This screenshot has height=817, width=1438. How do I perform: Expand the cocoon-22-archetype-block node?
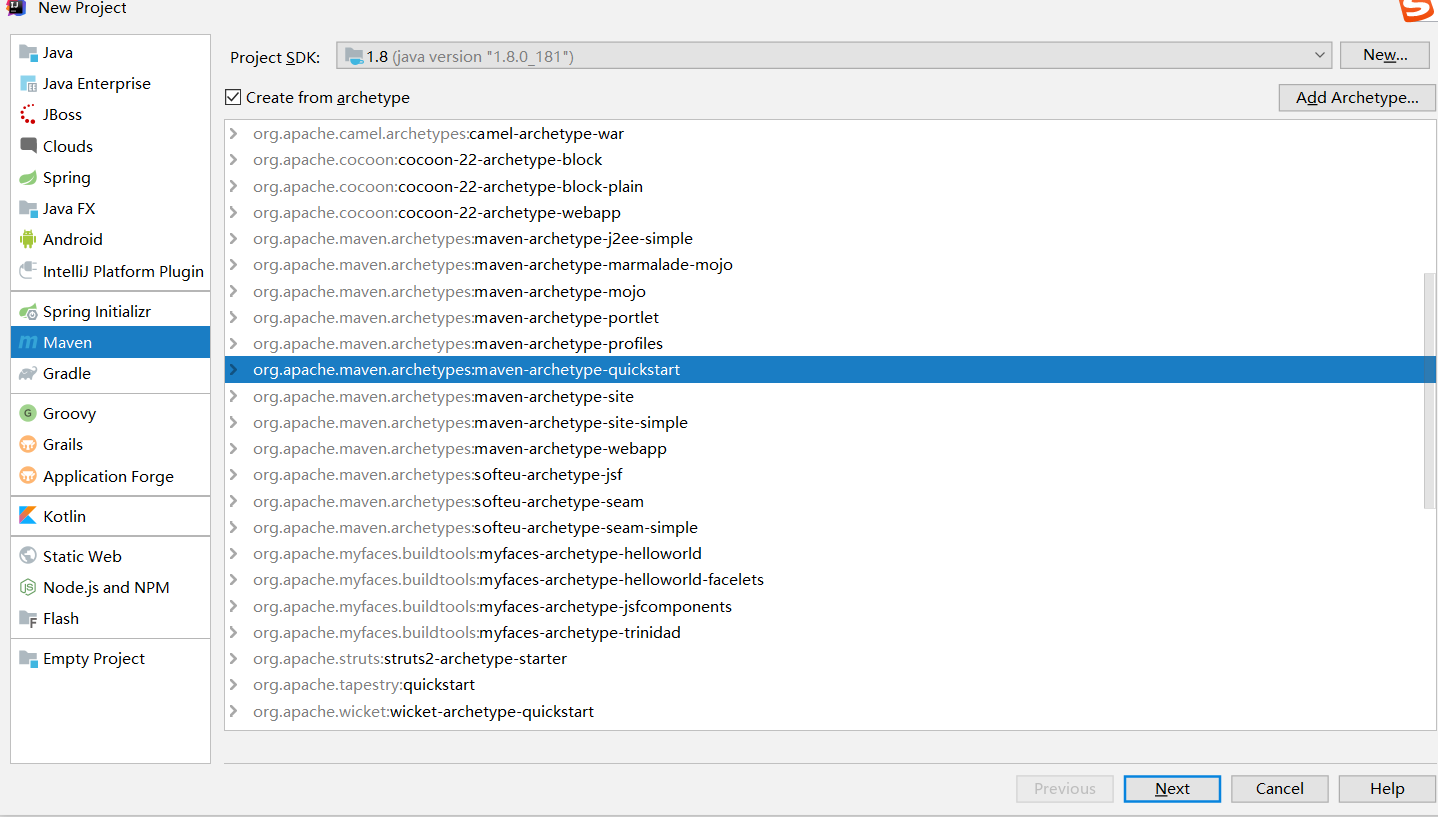234,160
